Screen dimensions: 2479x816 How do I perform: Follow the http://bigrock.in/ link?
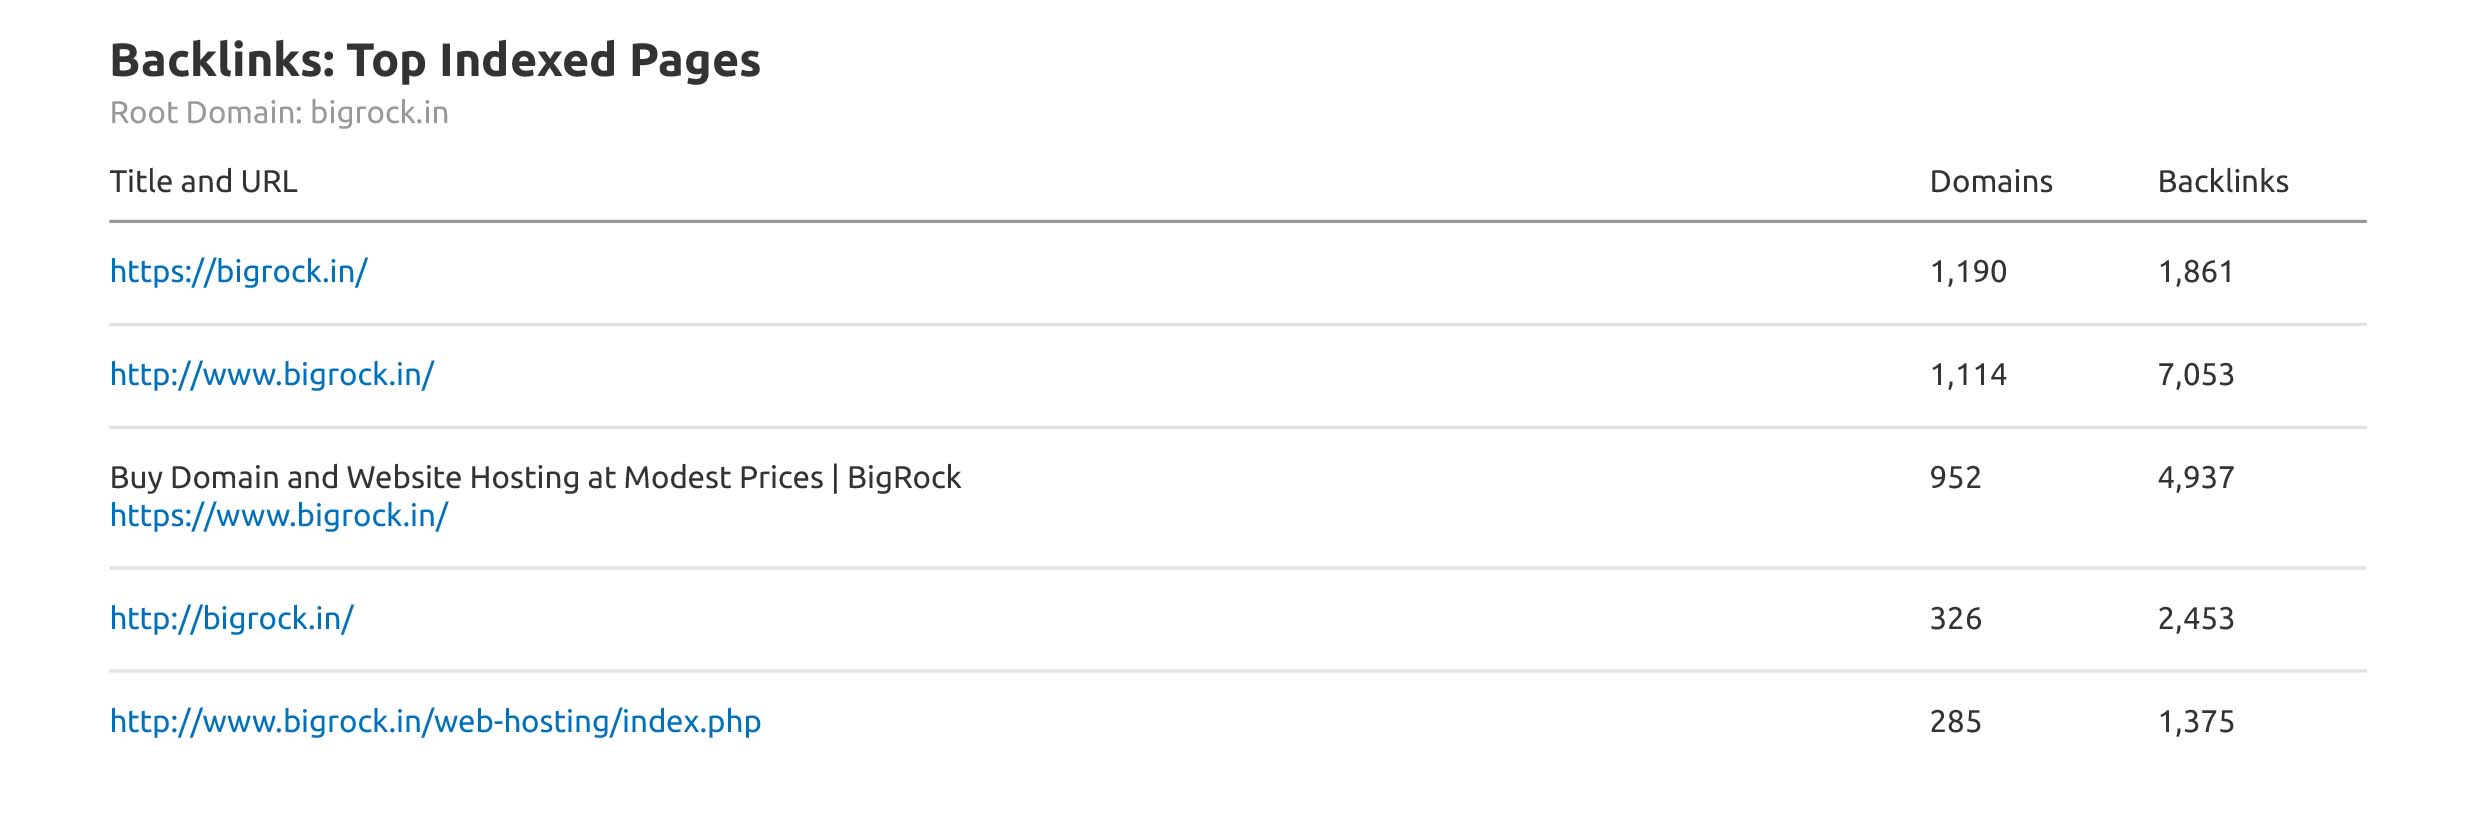coord(232,619)
